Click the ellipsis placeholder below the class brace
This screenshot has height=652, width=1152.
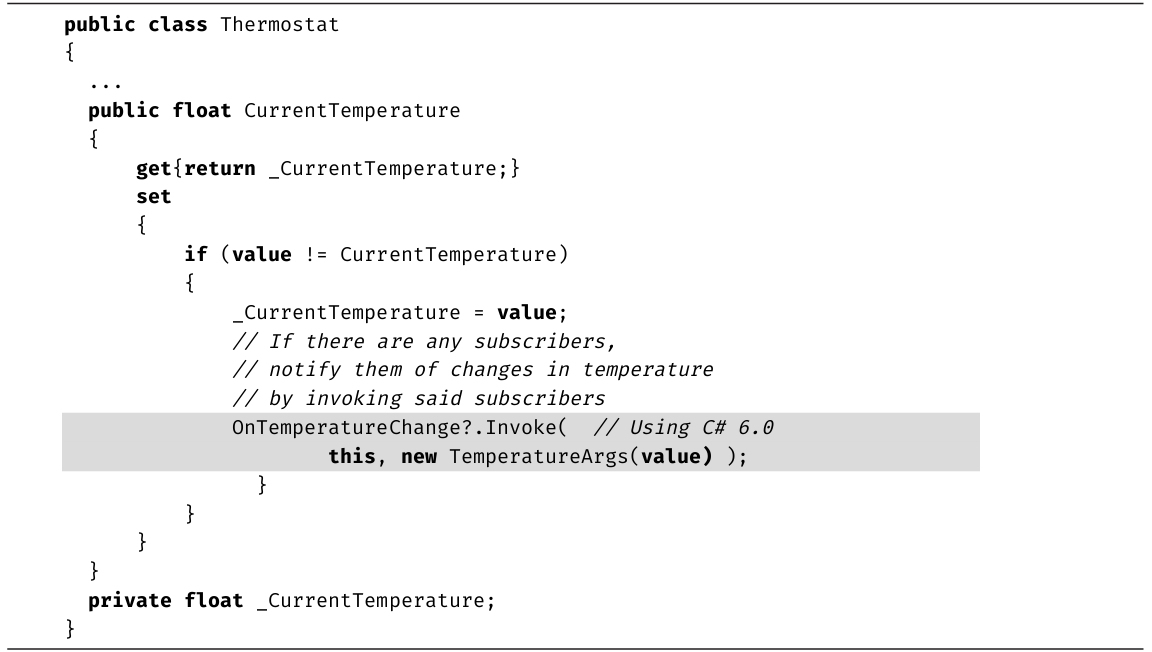(99, 82)
